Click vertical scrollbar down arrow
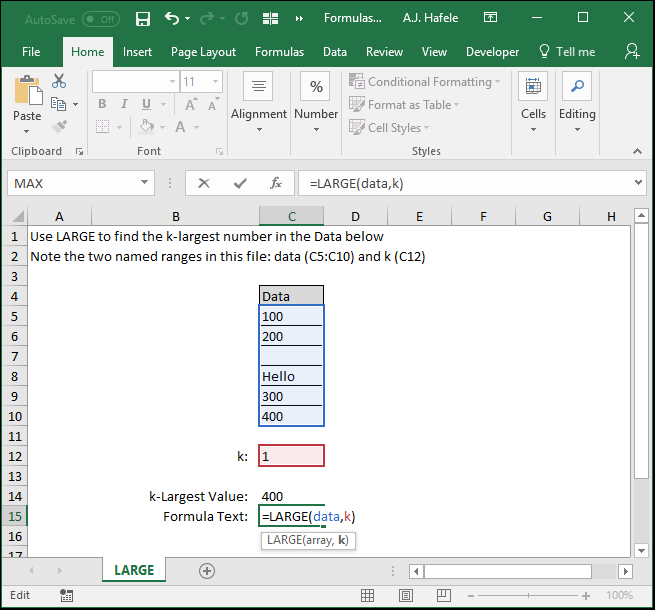This screenshot has width=655, height=610. (x=641, y=551)
